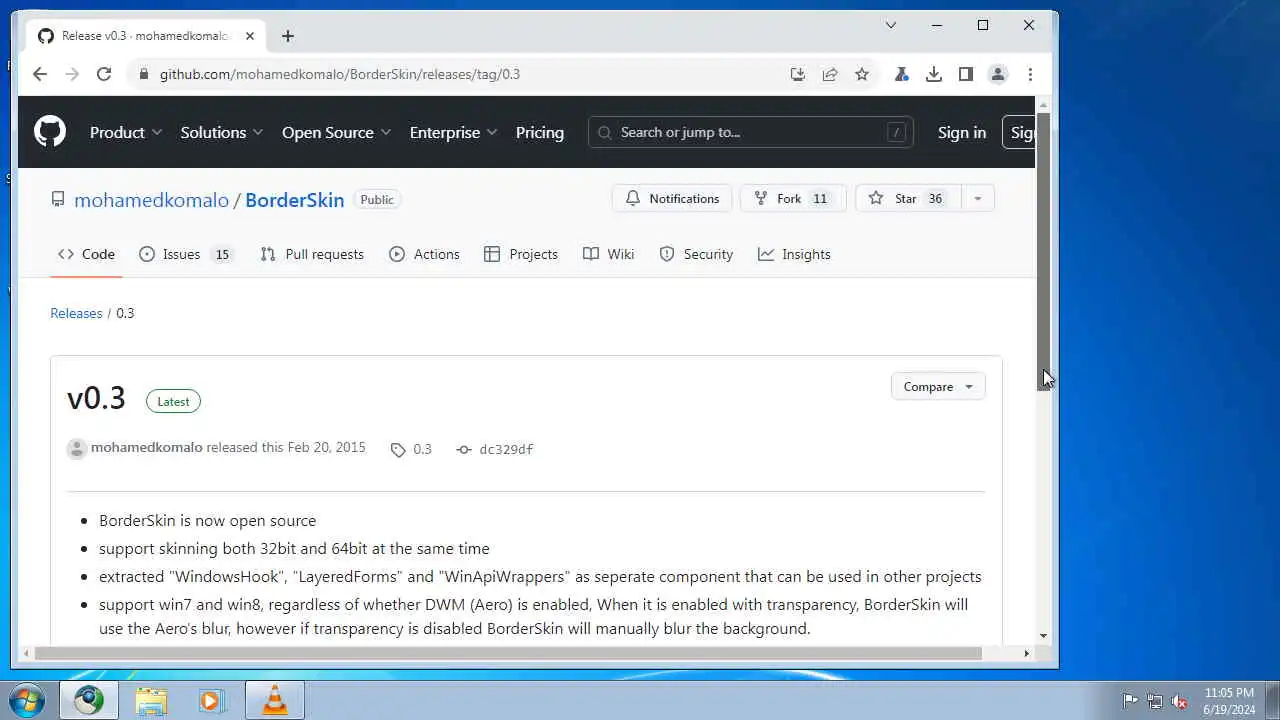
Task: Switch to the Code tab
Action: coord(86,254)
